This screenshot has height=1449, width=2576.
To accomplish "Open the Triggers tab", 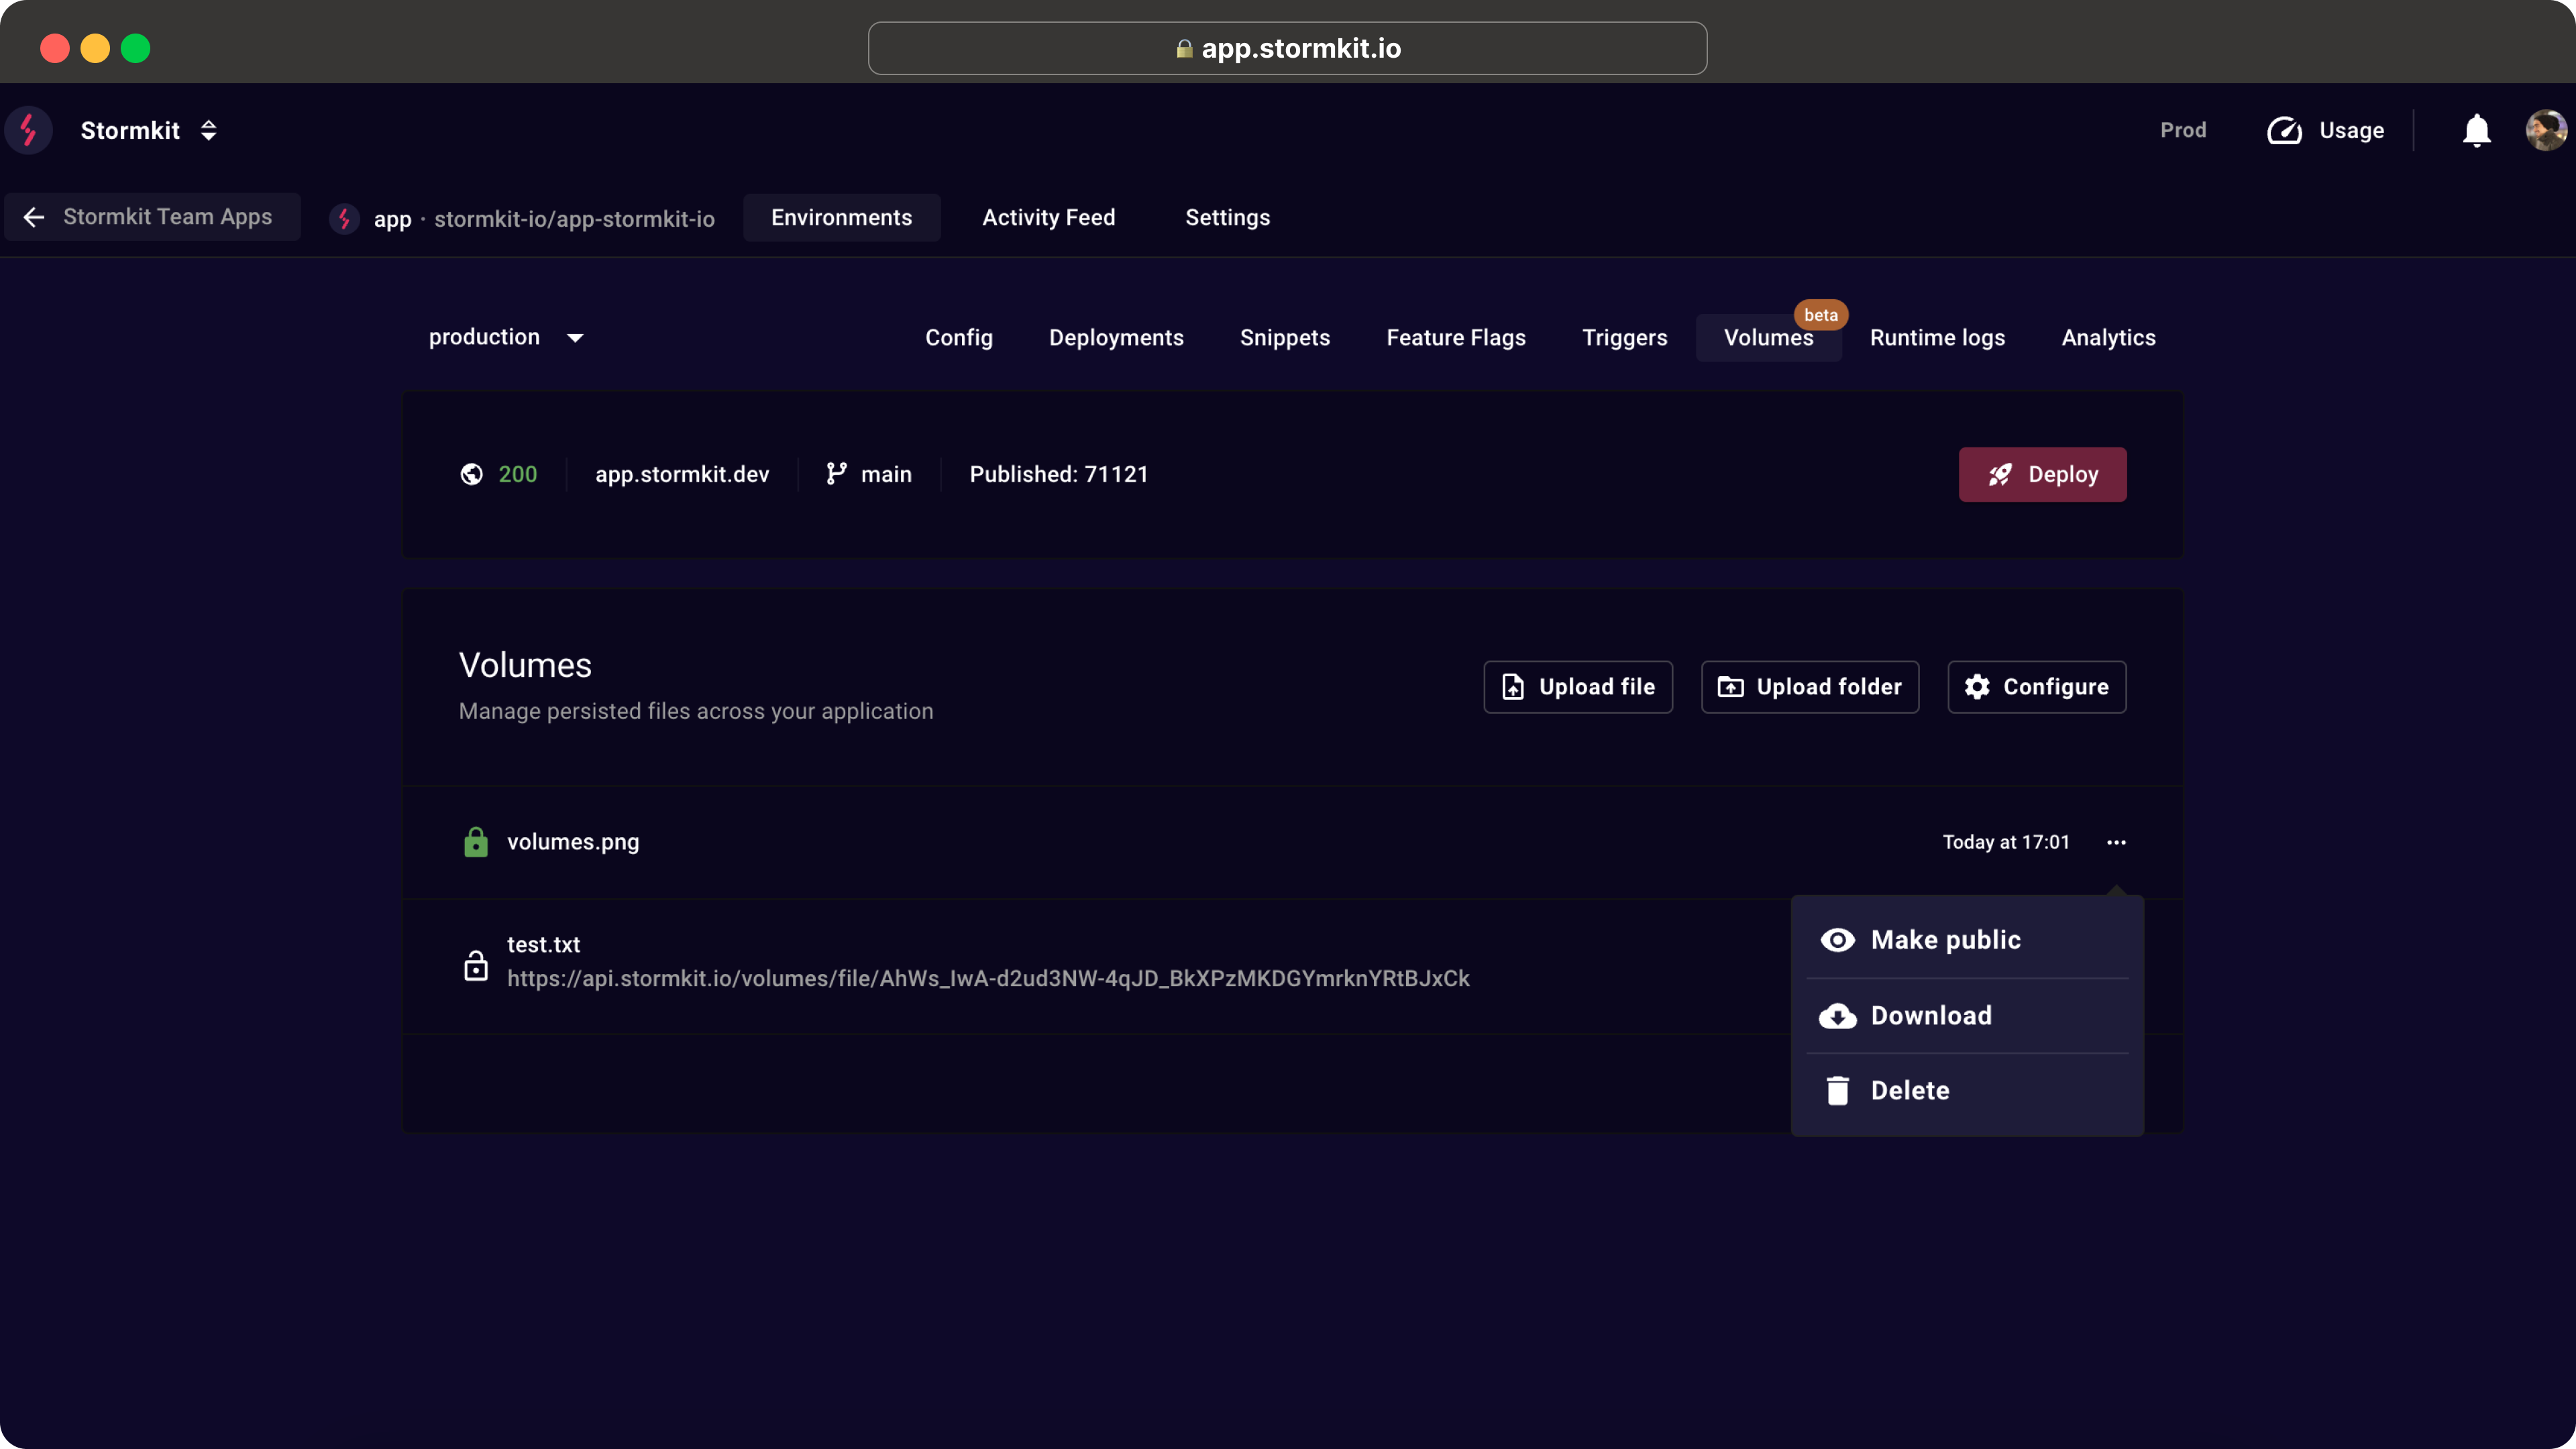I will (1624, 336).
